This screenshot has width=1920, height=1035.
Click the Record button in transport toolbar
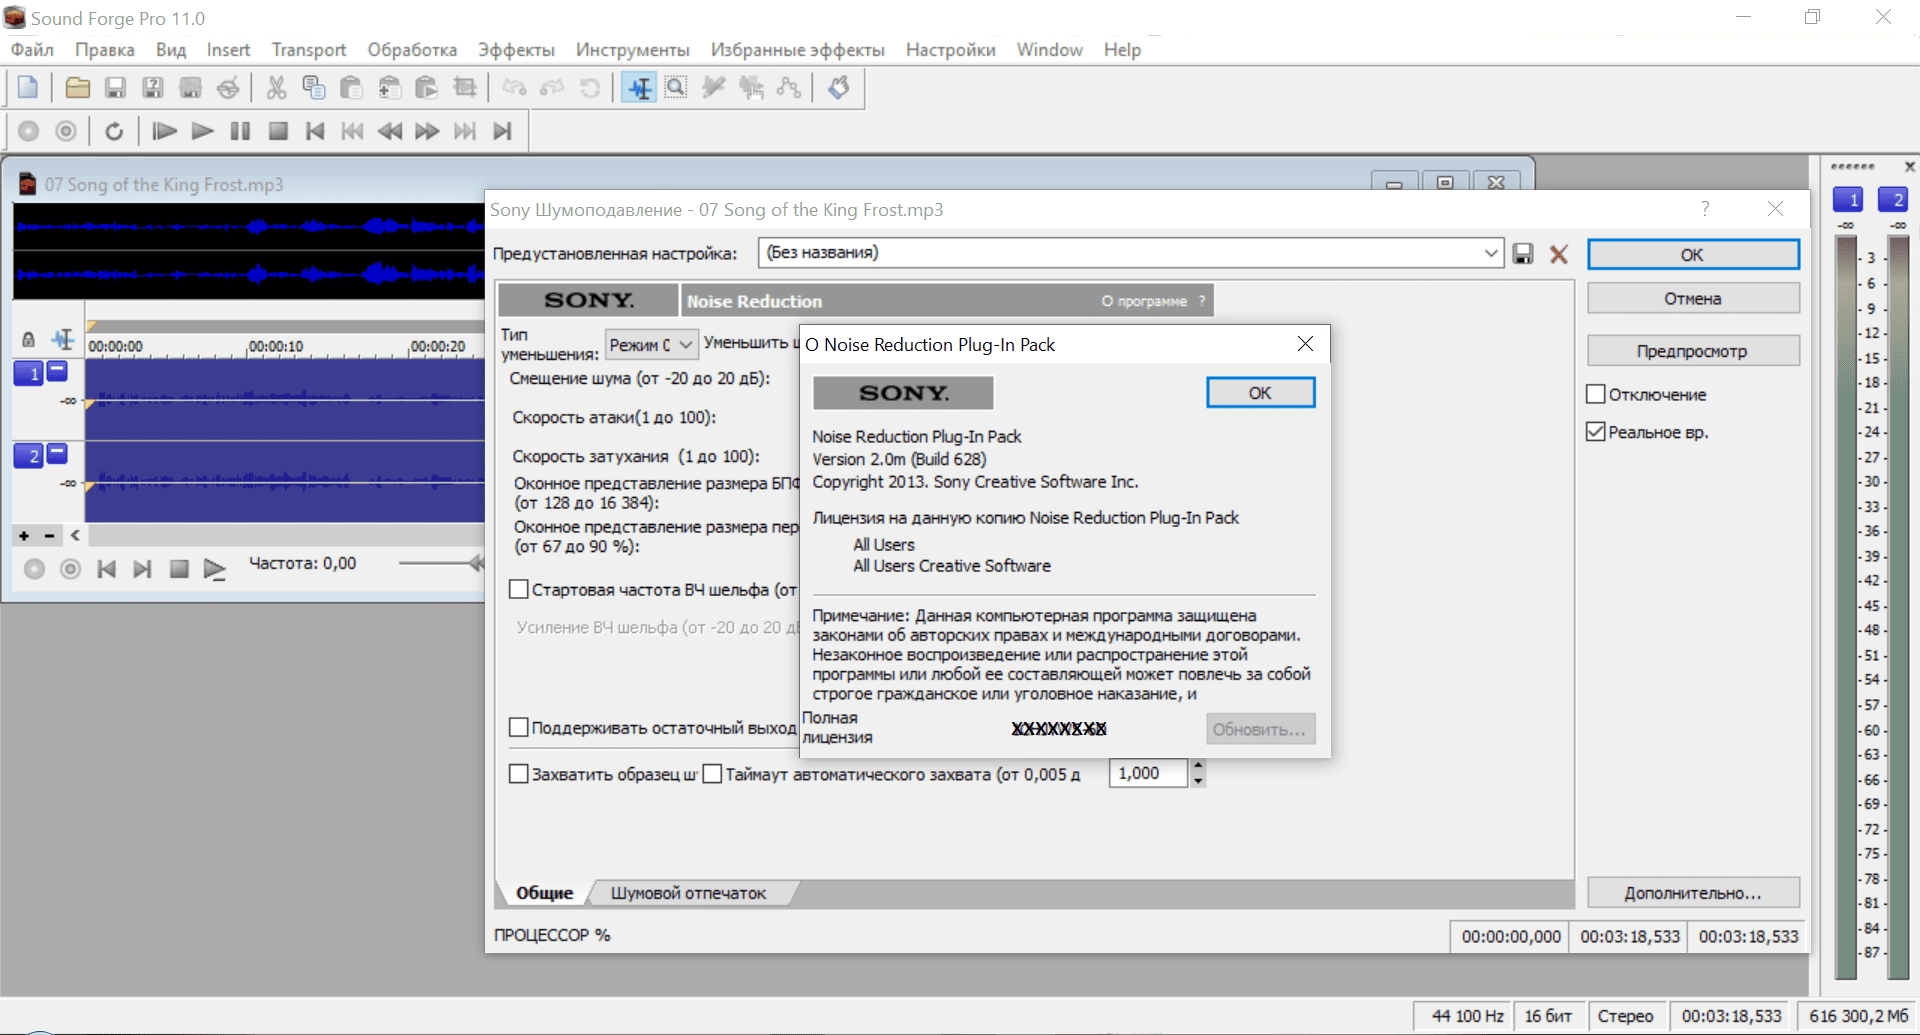click(x=28, y=131)
